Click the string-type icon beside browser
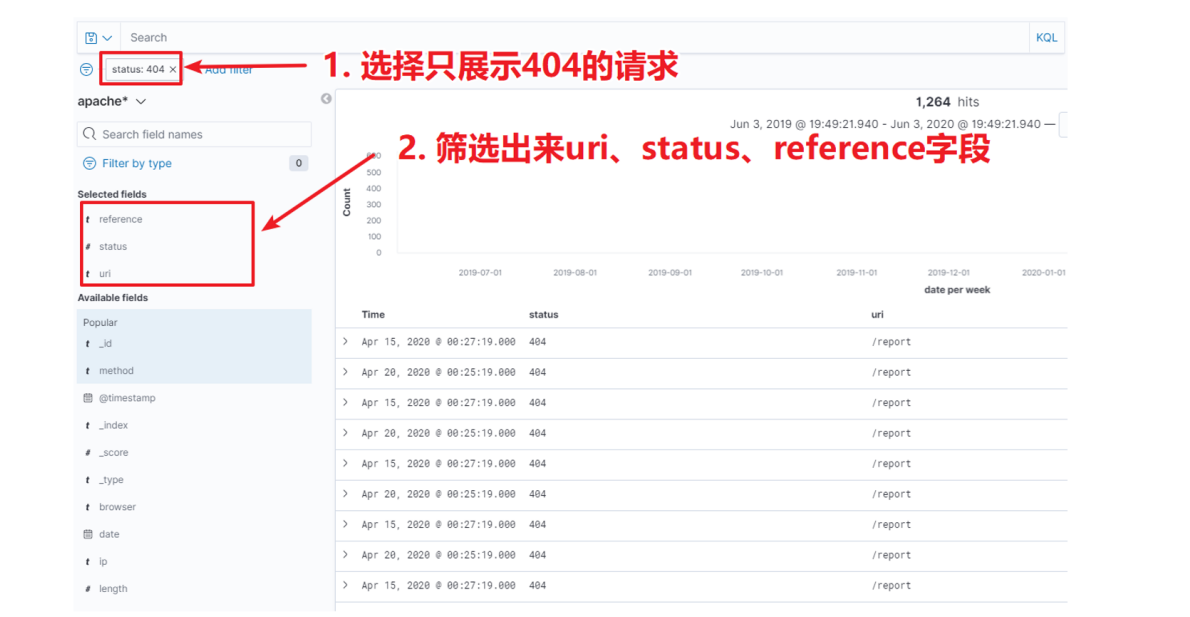 click(88, 508)
